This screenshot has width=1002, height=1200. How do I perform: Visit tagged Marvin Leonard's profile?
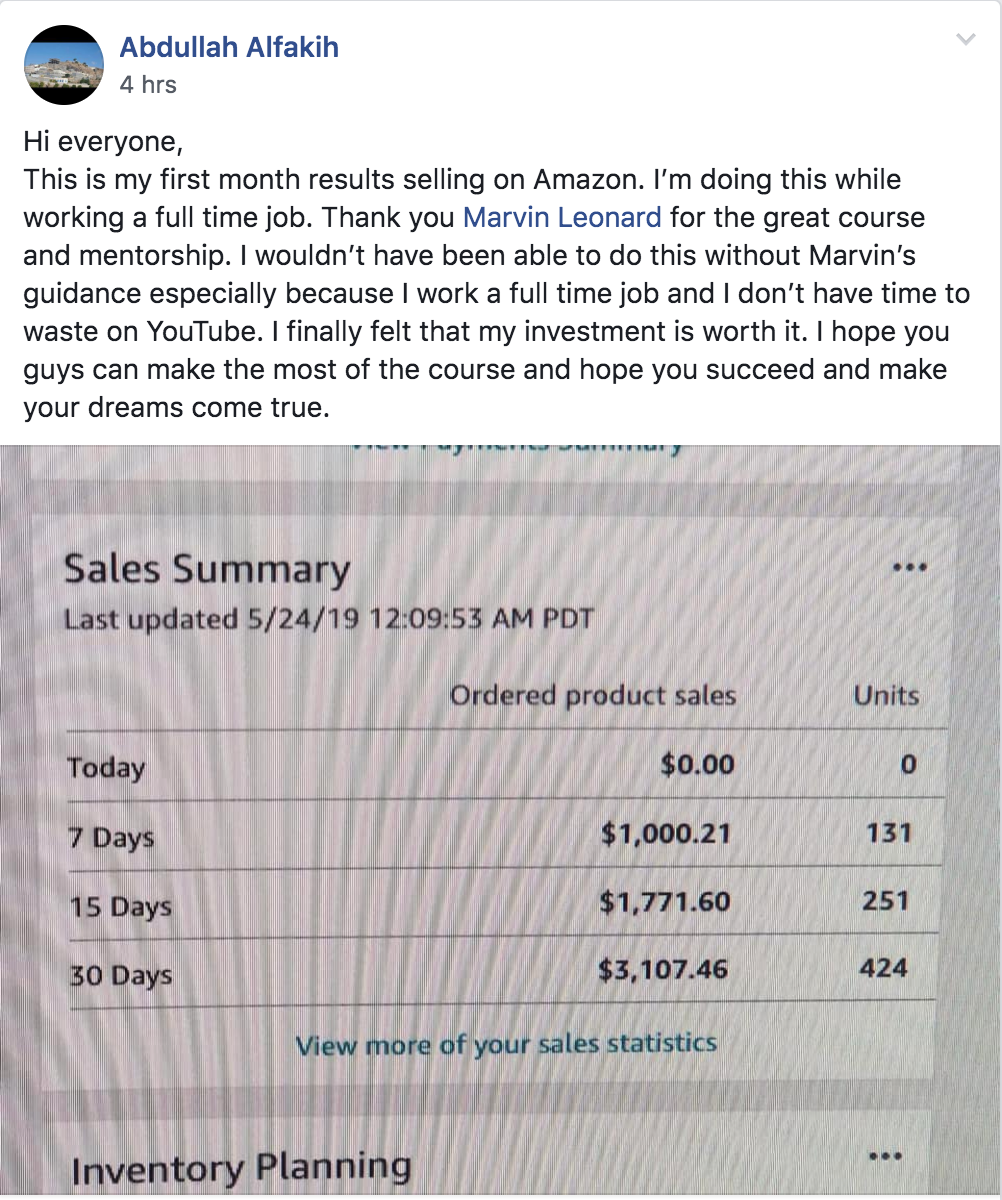click(563, 217)
